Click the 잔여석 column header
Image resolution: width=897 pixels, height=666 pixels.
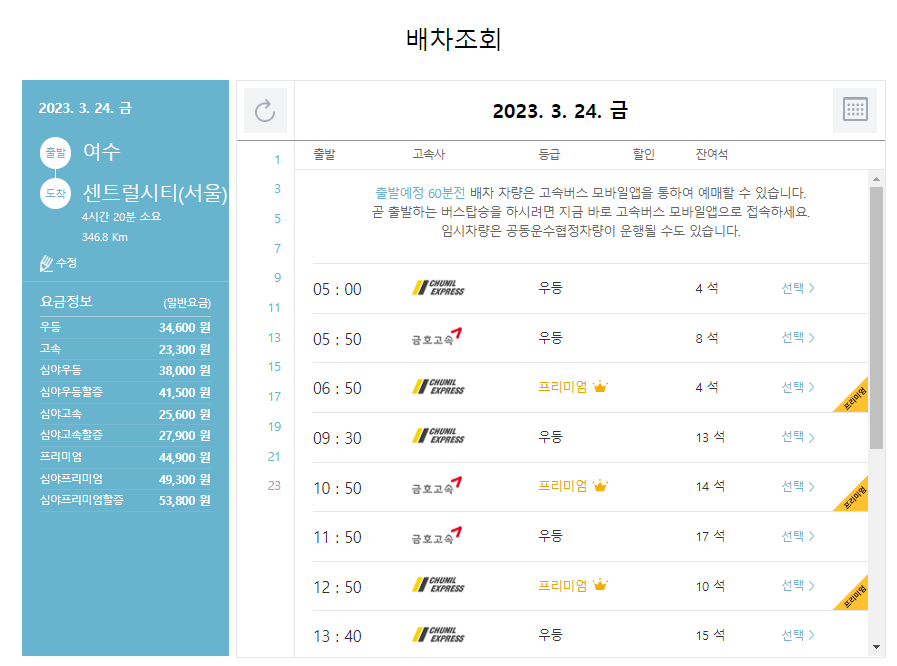click(x=712, y=154)
